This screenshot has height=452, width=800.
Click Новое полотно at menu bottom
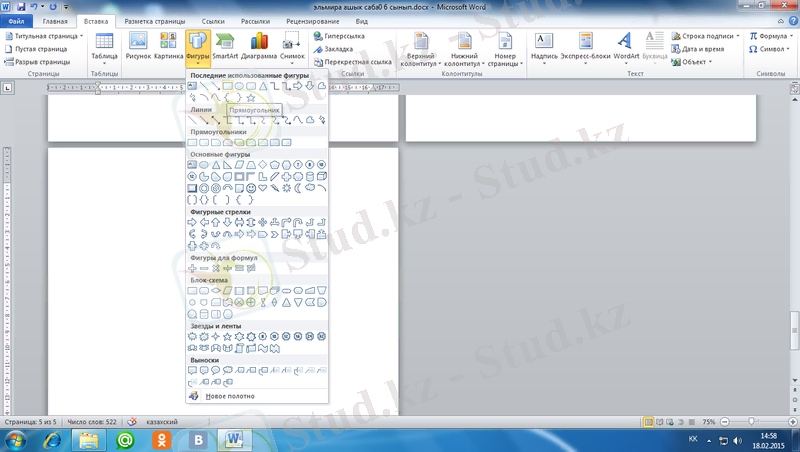click(230, 396)
